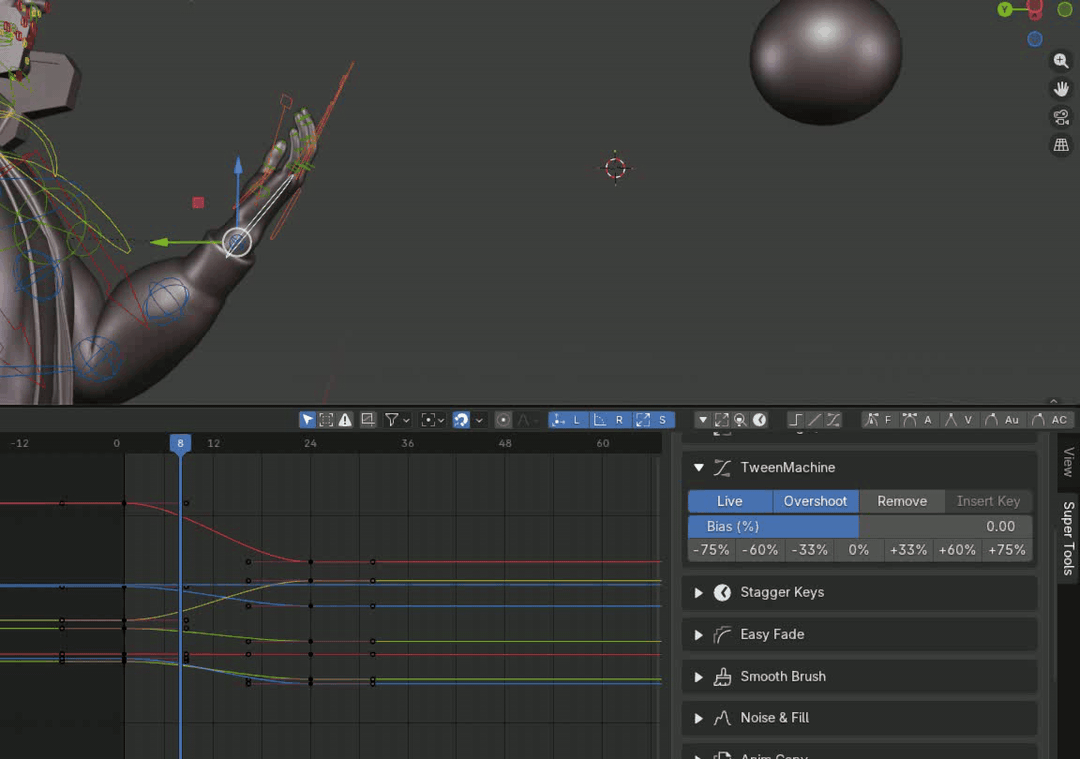Viewport: 1080px width, 759px height.
Task: Click the Easy Fade curve icon
Action: click(722, 634)
